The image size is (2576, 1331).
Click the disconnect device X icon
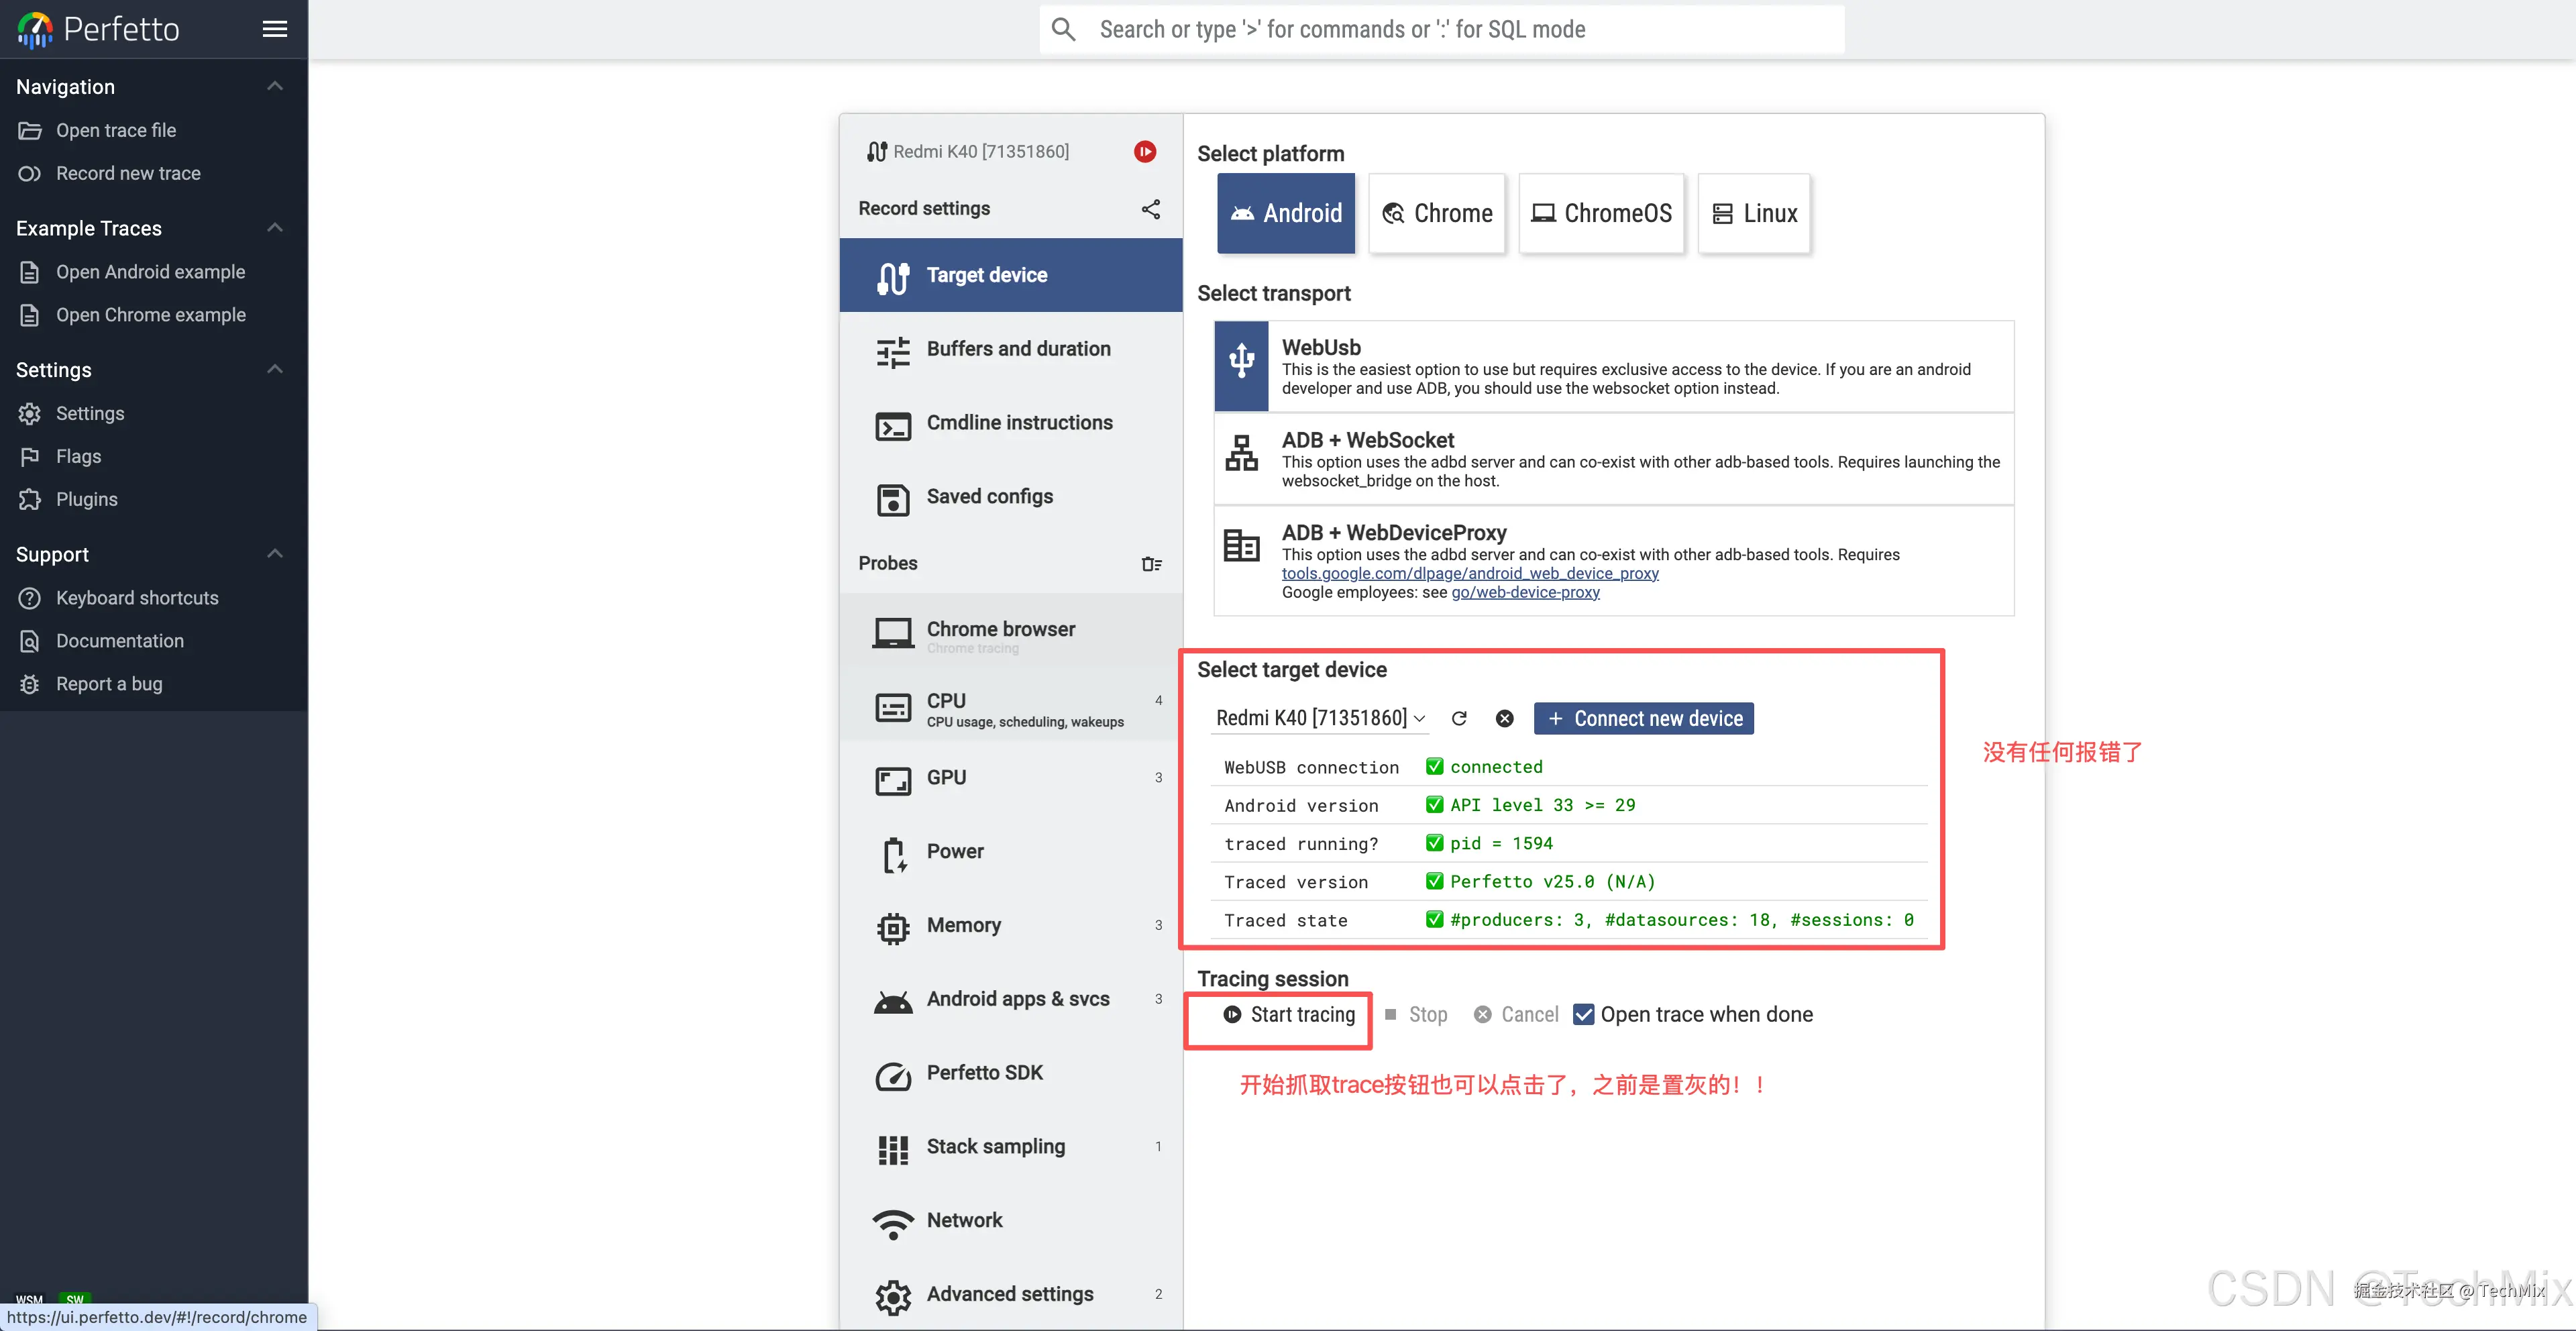click(x=1504, y=718)
